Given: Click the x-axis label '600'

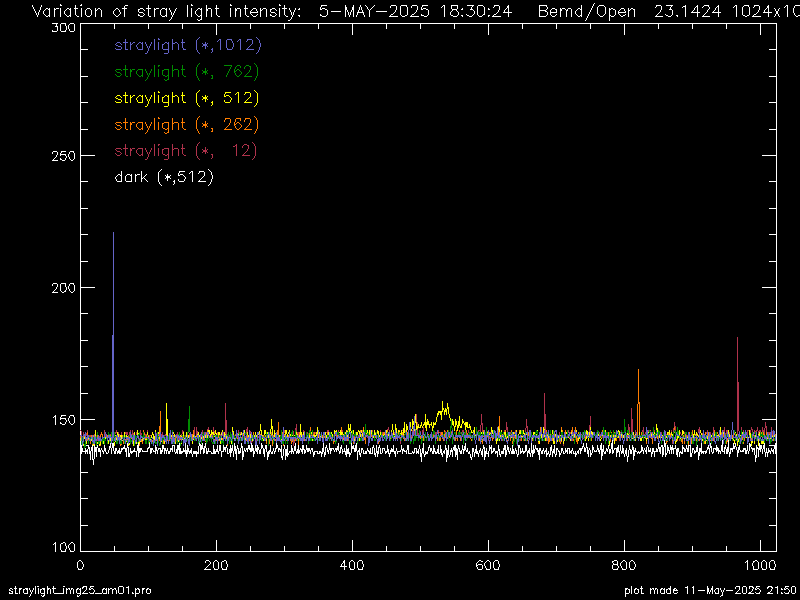Looking at the screenshot, I should pos(488,565).
